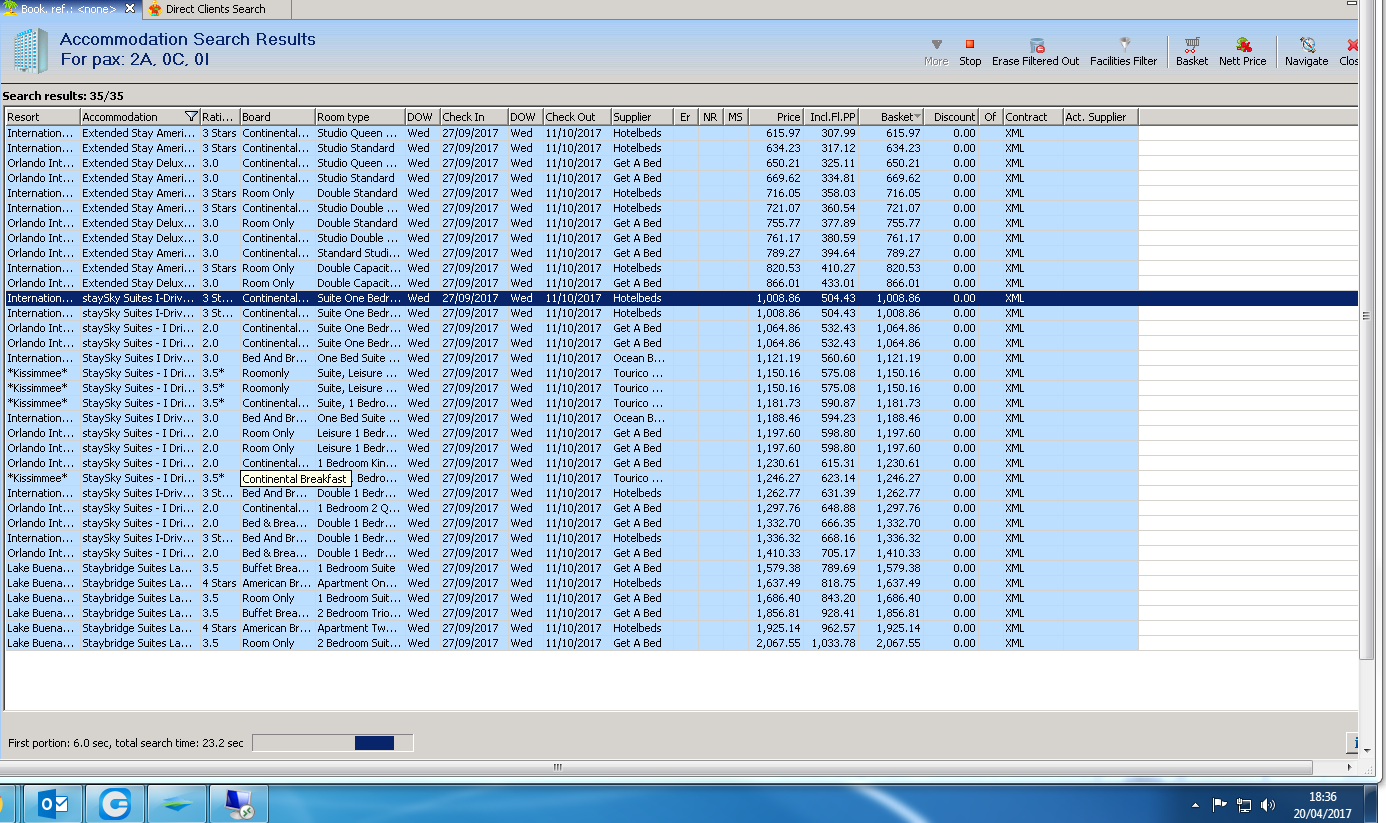Click the Erase Filtered Out toolbar button
The image size is (1386, 823).
(x=1035, y=52)
